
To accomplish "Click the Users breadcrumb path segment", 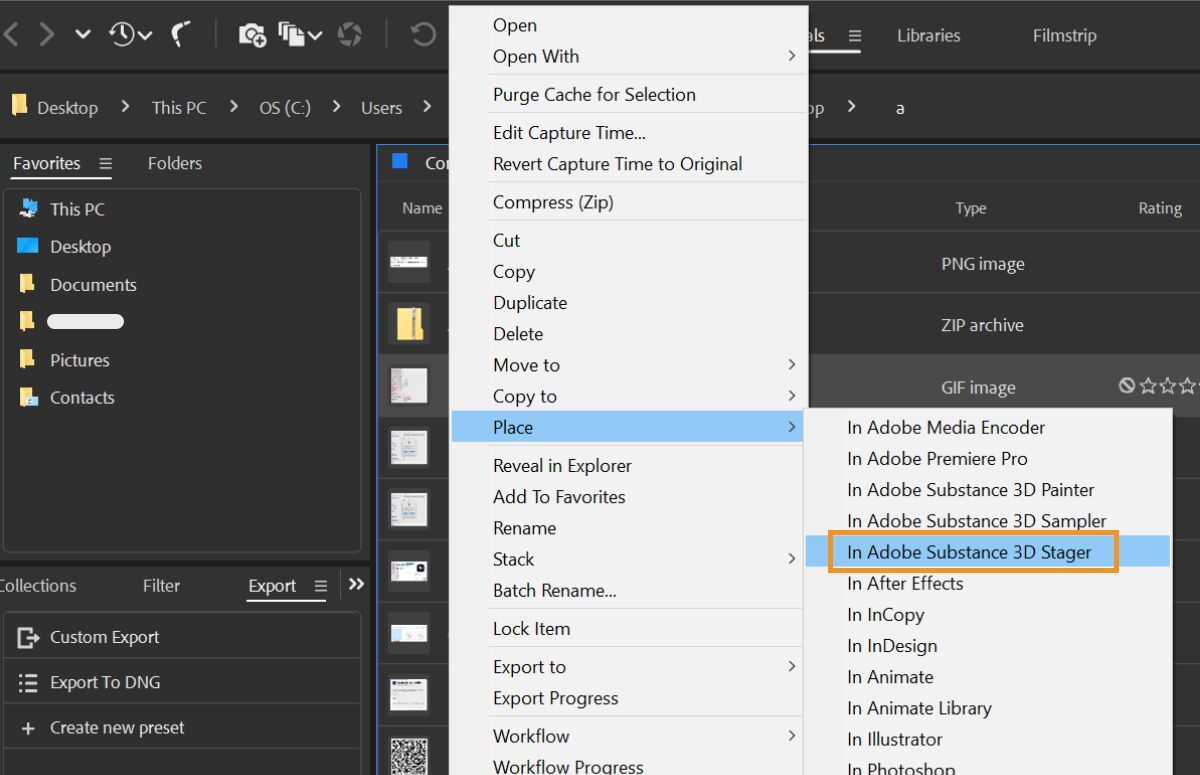I will 381,108.
